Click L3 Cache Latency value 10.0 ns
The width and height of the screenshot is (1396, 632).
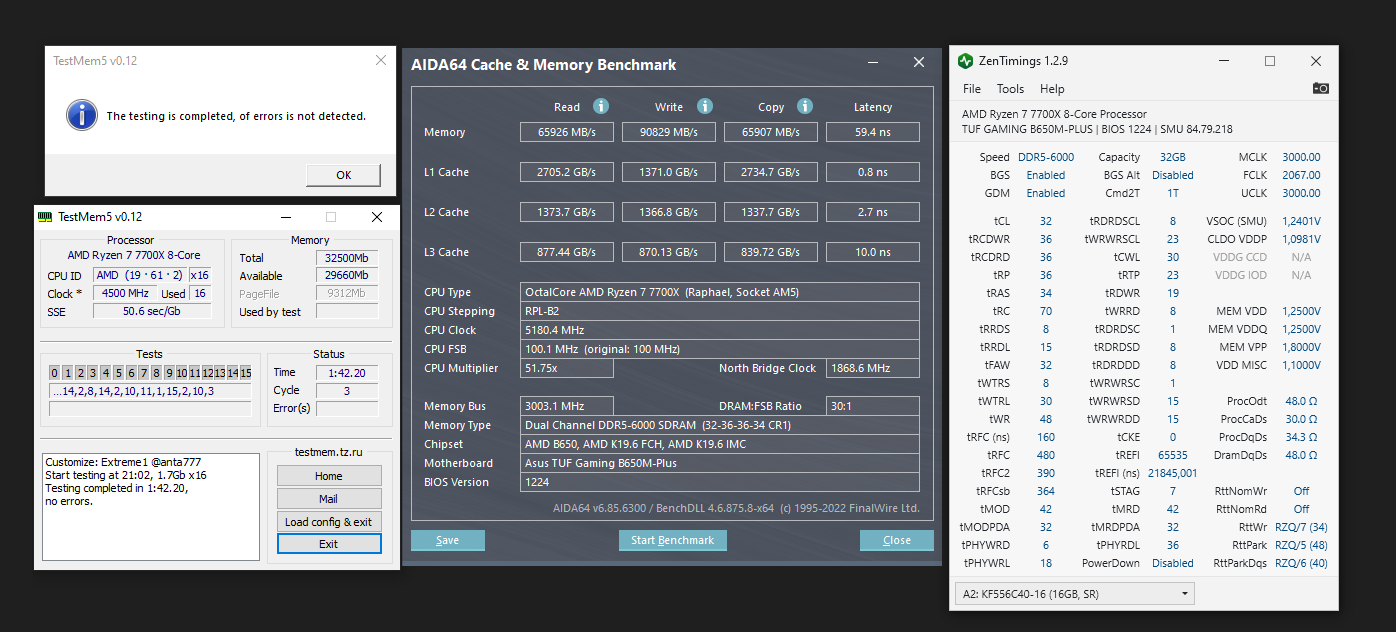tap(873, 252)
